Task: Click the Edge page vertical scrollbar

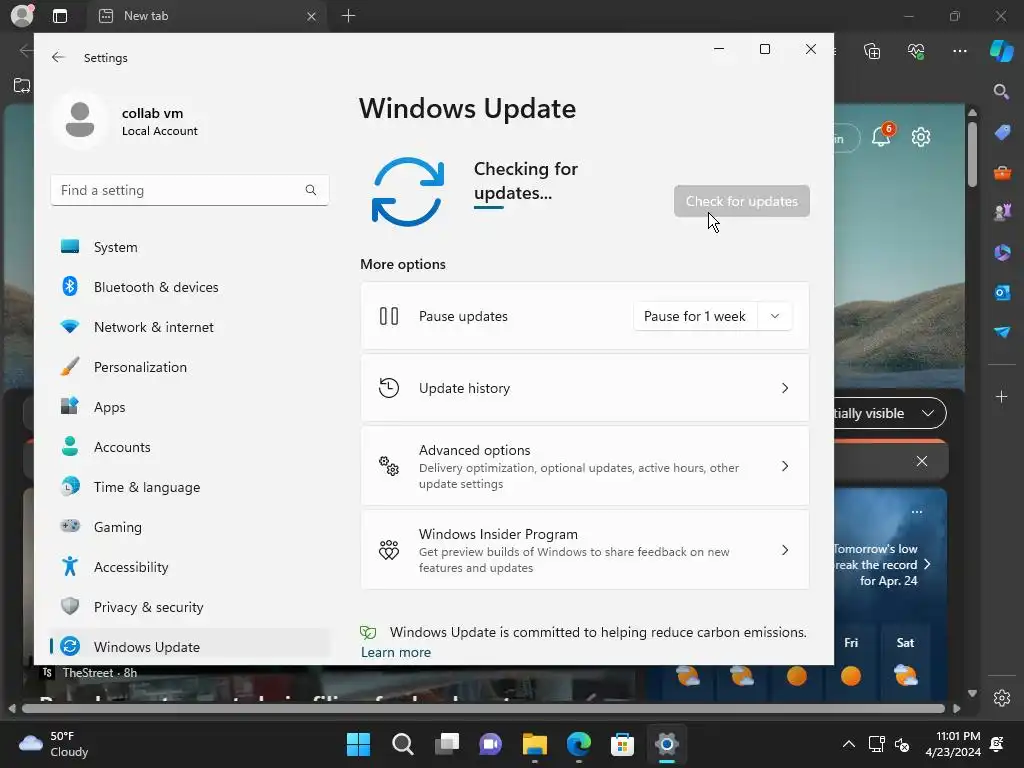Action: point(972,153)
